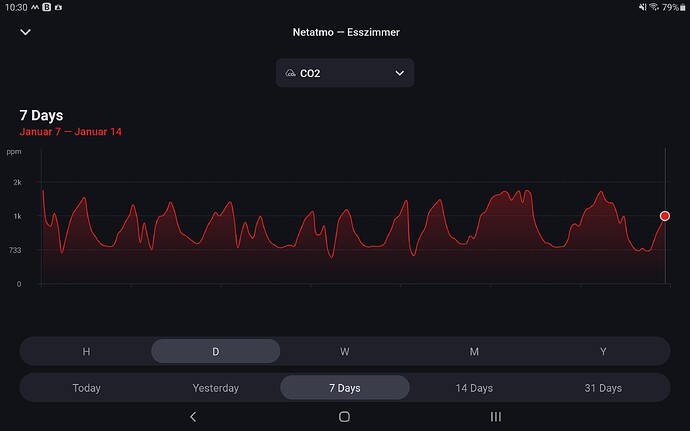Switch to the Yesterday range tab
Screen dimensions: 690x431
(x=216, y=388)
